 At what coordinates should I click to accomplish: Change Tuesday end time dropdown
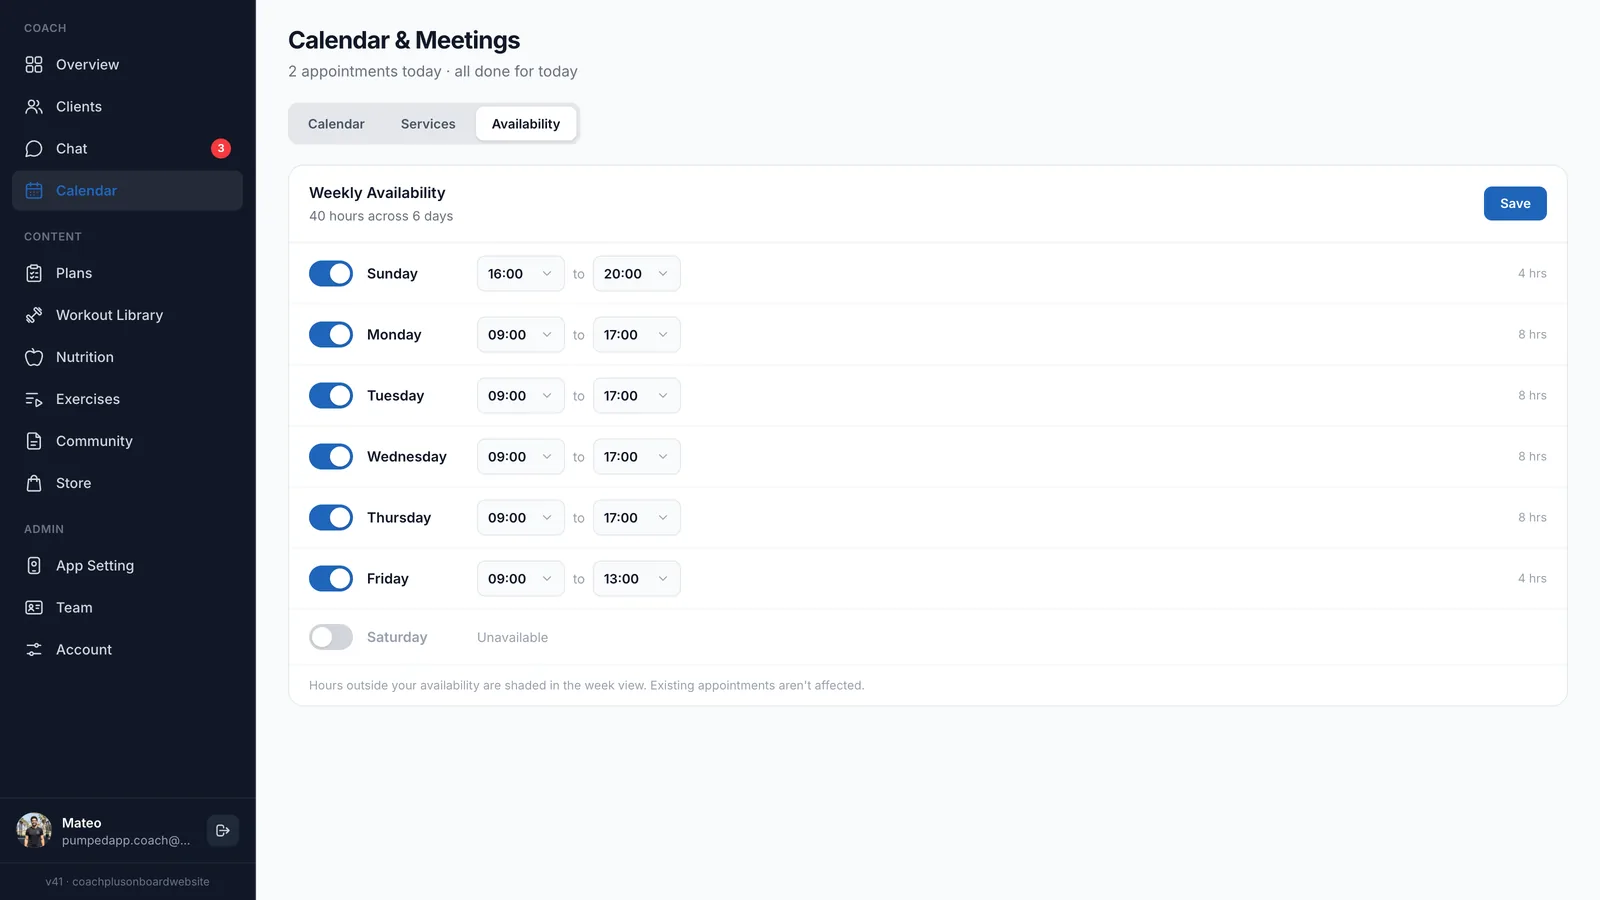pos(637,396)
